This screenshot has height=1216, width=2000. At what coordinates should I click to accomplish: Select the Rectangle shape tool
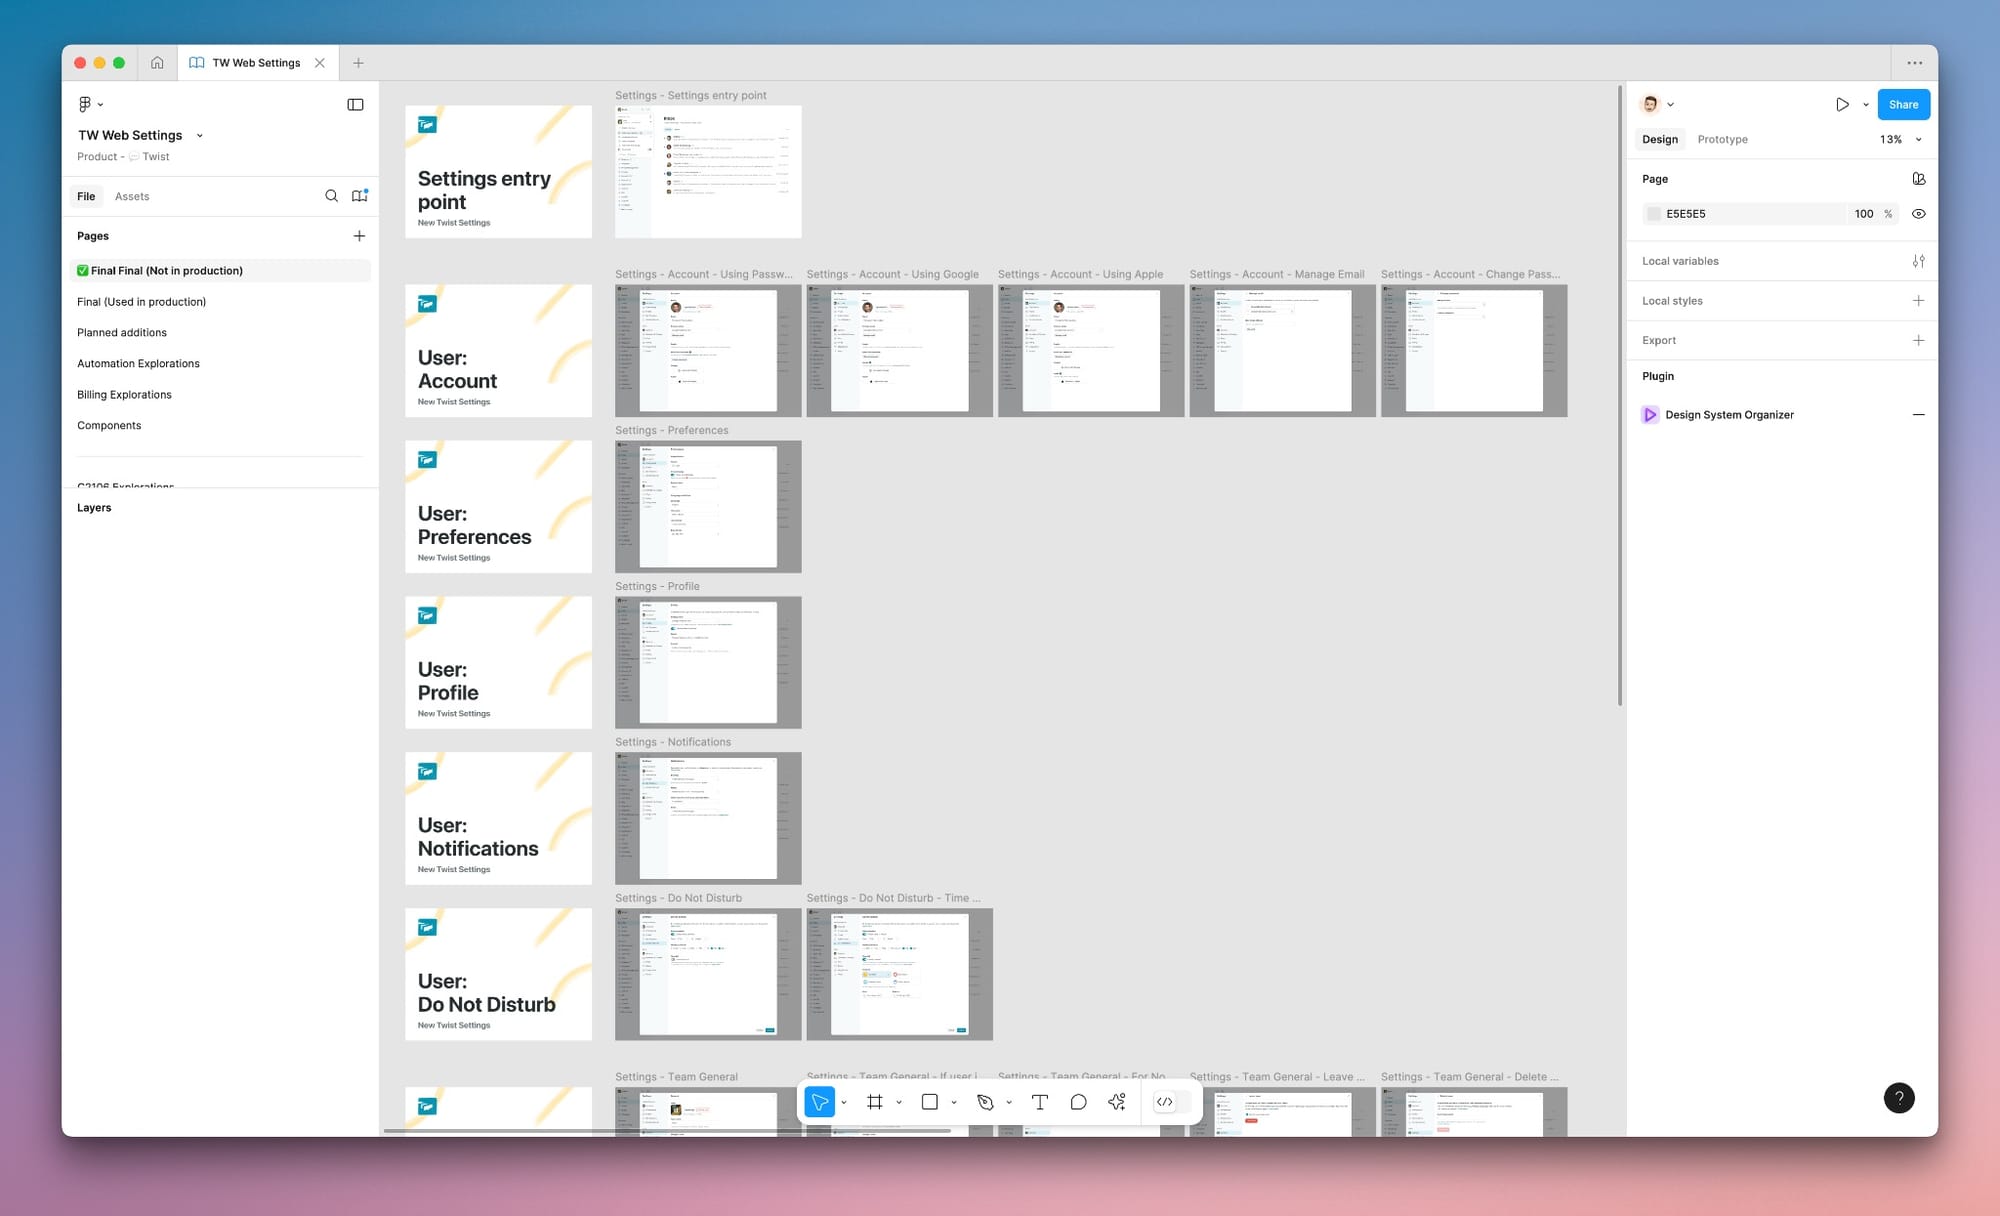[930, 1101]
